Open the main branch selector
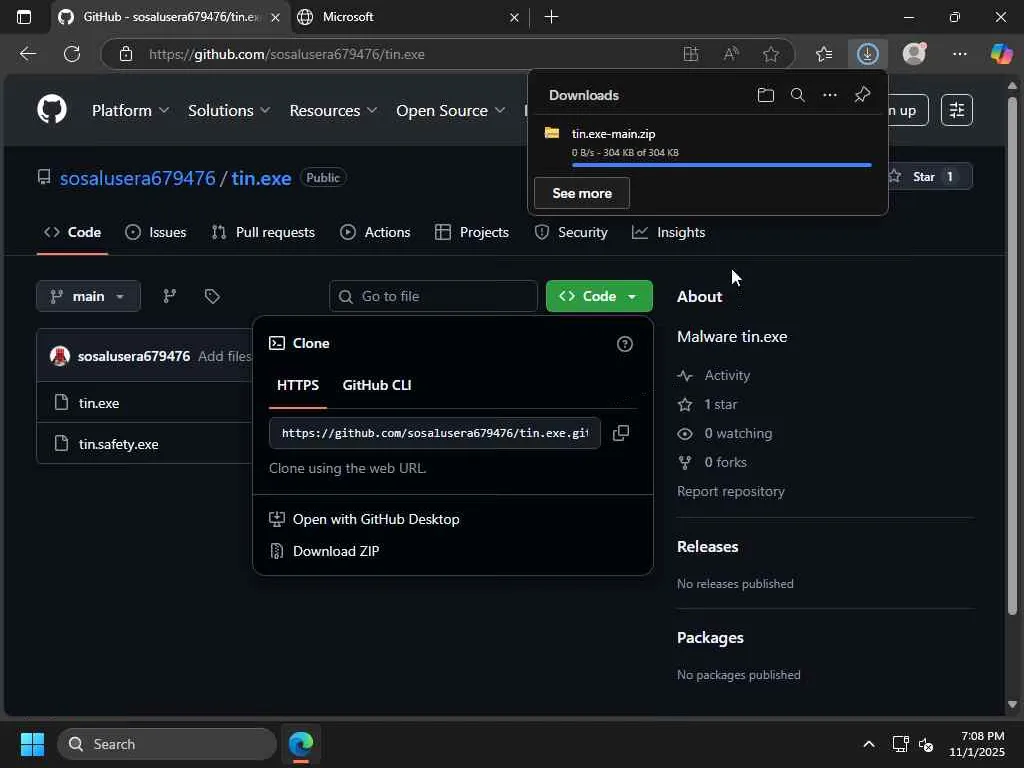 (88, 296)
